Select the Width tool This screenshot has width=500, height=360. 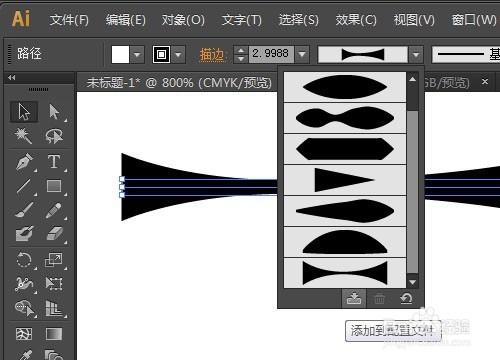click(x=24, y=284)
